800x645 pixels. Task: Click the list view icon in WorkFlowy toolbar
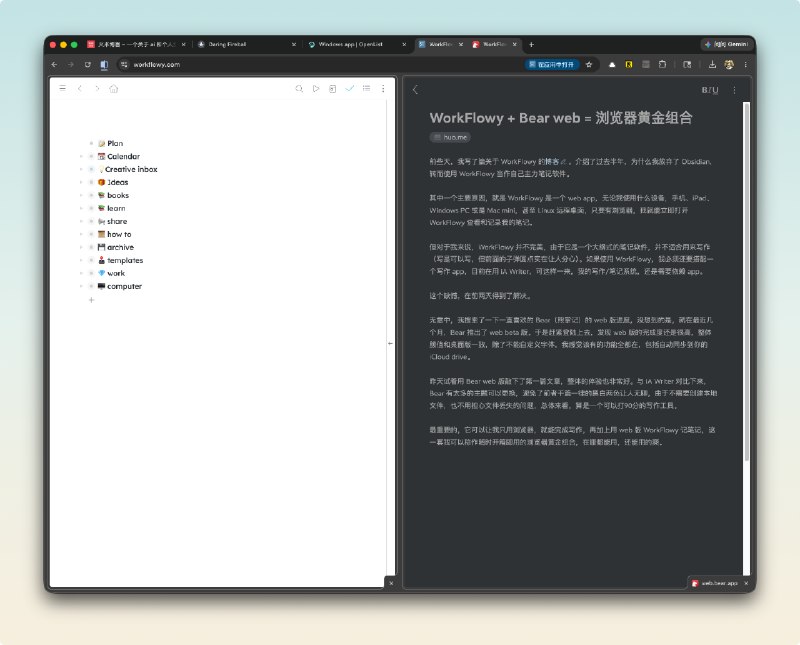[366, 88]
